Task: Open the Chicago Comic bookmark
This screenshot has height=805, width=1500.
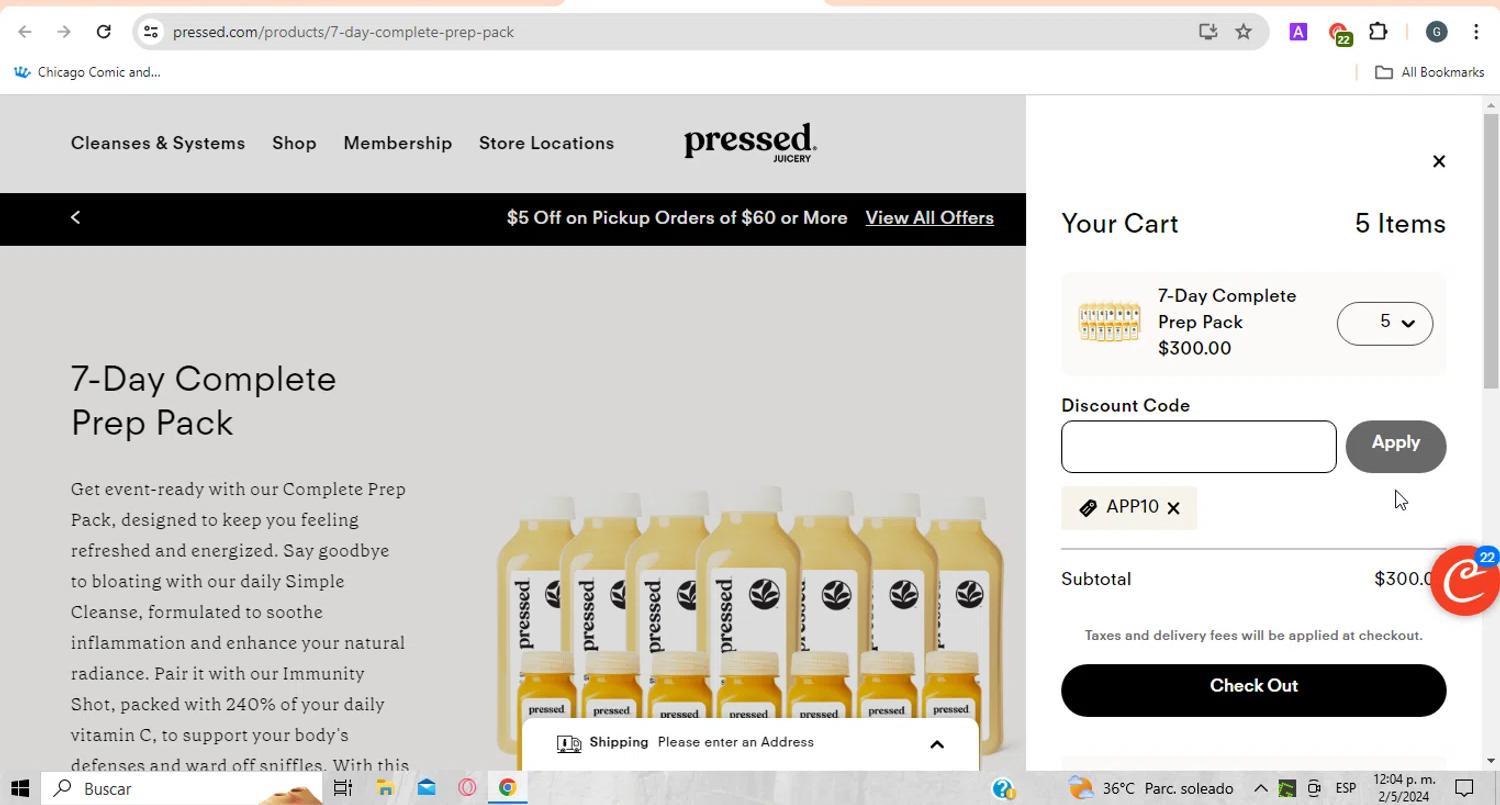Action: pyautogui.click(x=86, y=72)
